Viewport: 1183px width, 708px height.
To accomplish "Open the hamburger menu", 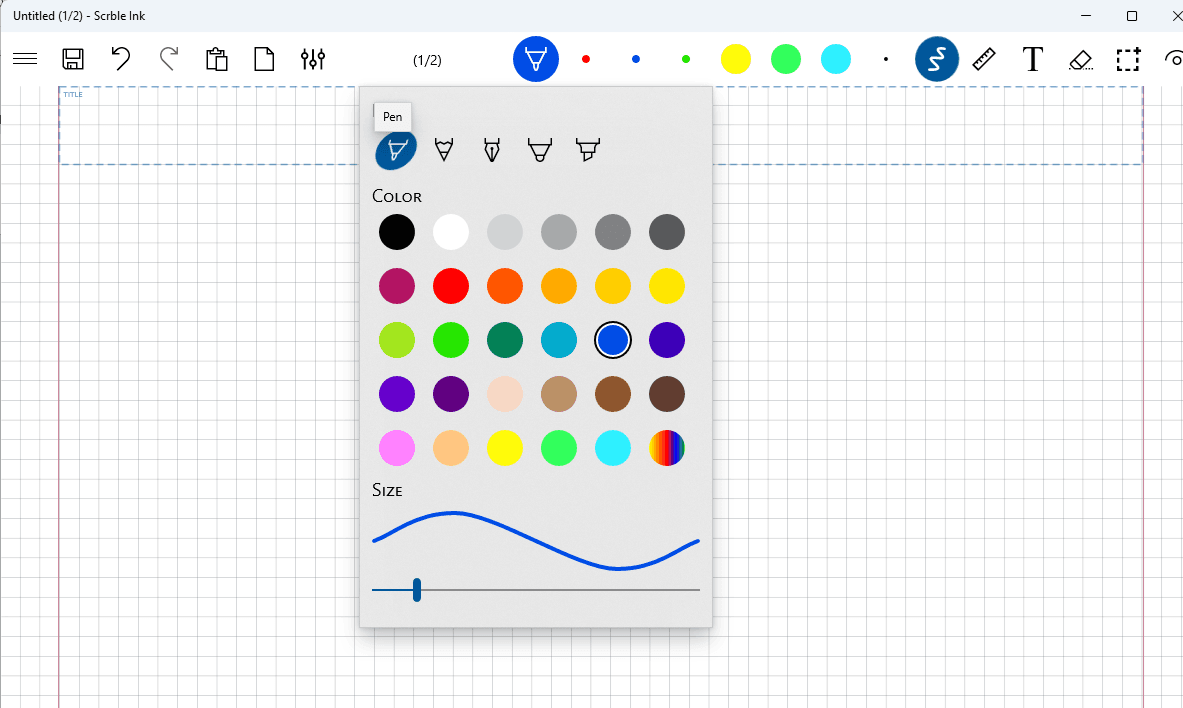I will click(x=25, y=59).
